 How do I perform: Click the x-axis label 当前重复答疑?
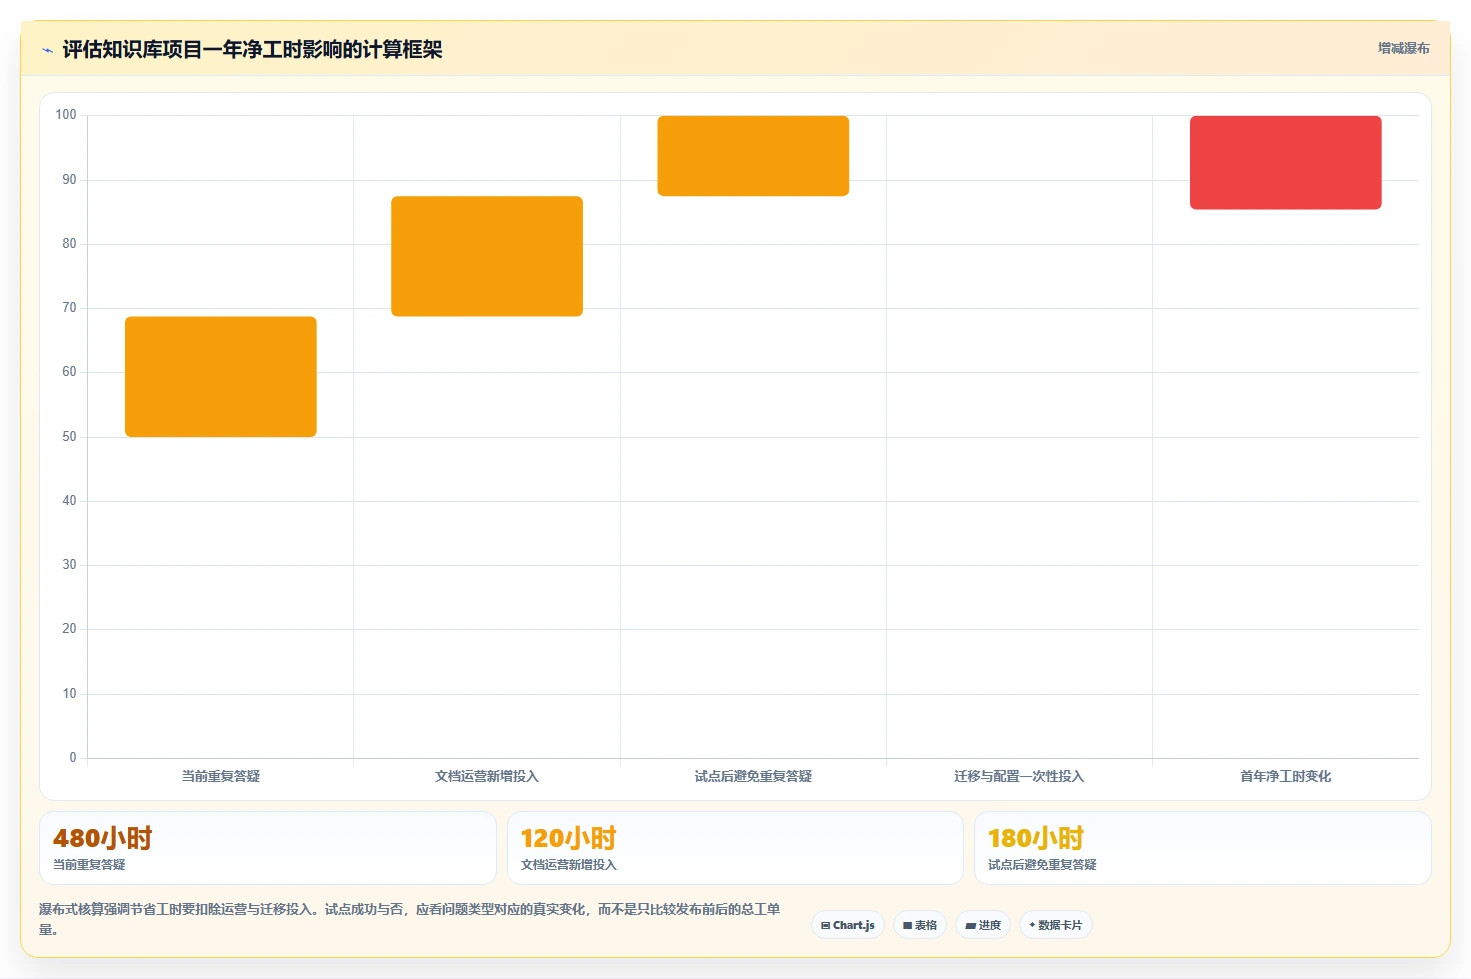tap(221, 776)
